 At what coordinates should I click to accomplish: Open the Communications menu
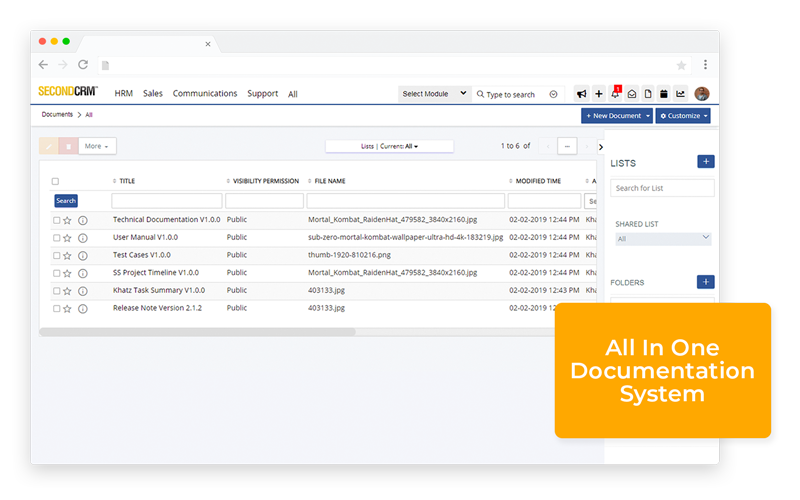pos(205,93)
